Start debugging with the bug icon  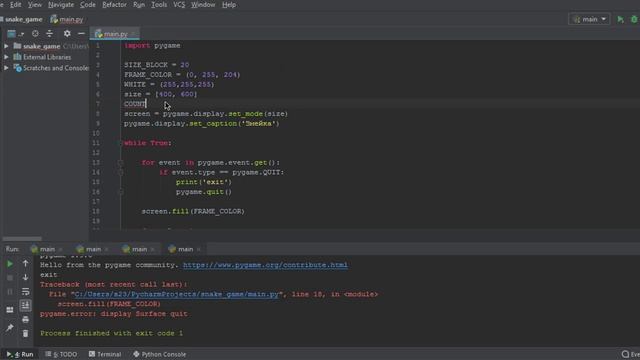point(634,19)
